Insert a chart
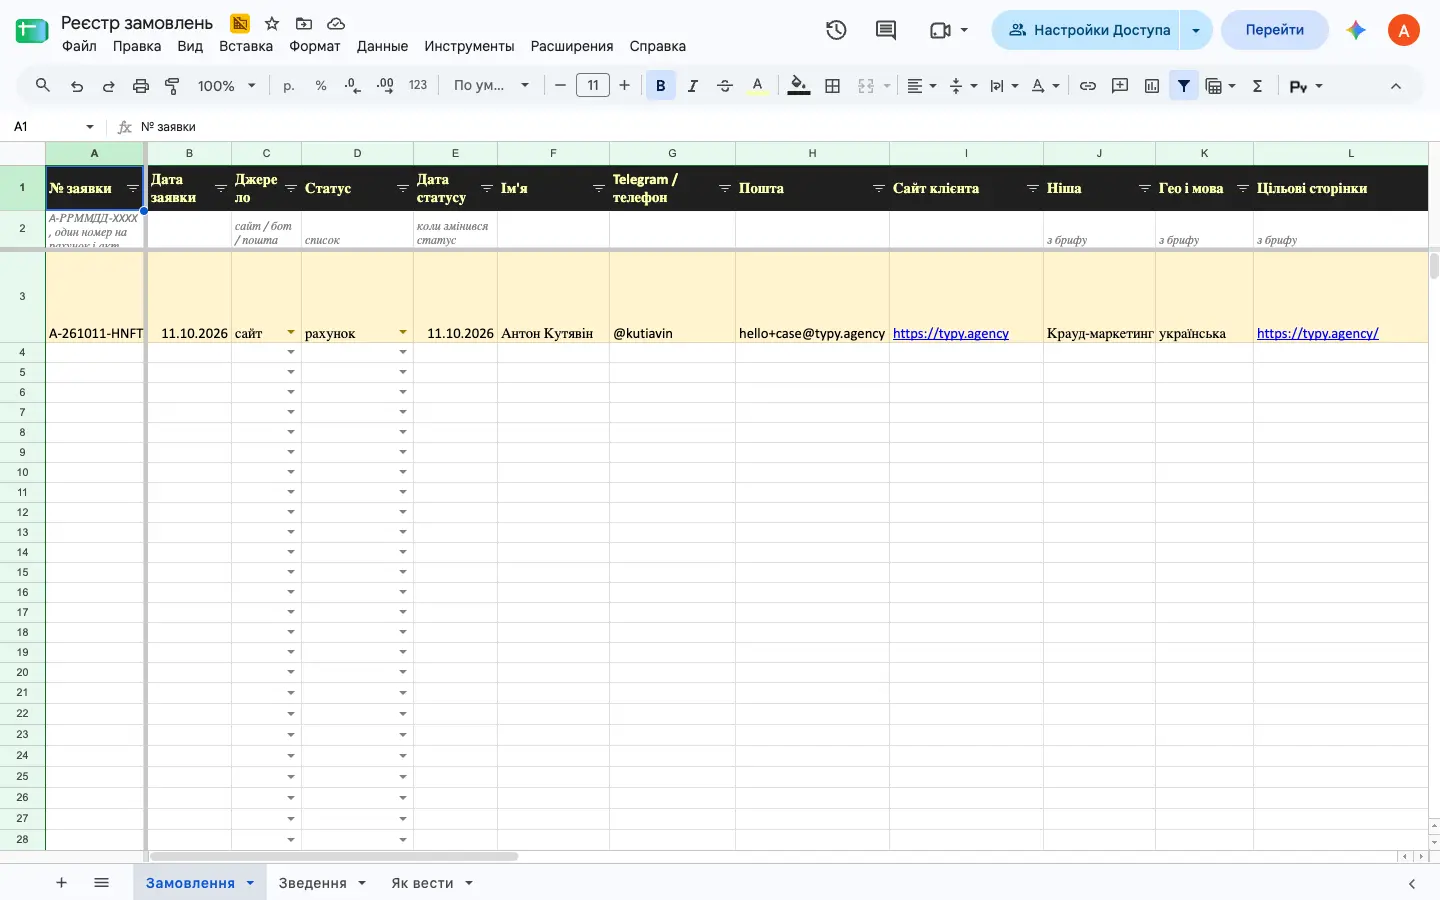This screenshot has width=1440, height=900. click(x=1152, y=86)
